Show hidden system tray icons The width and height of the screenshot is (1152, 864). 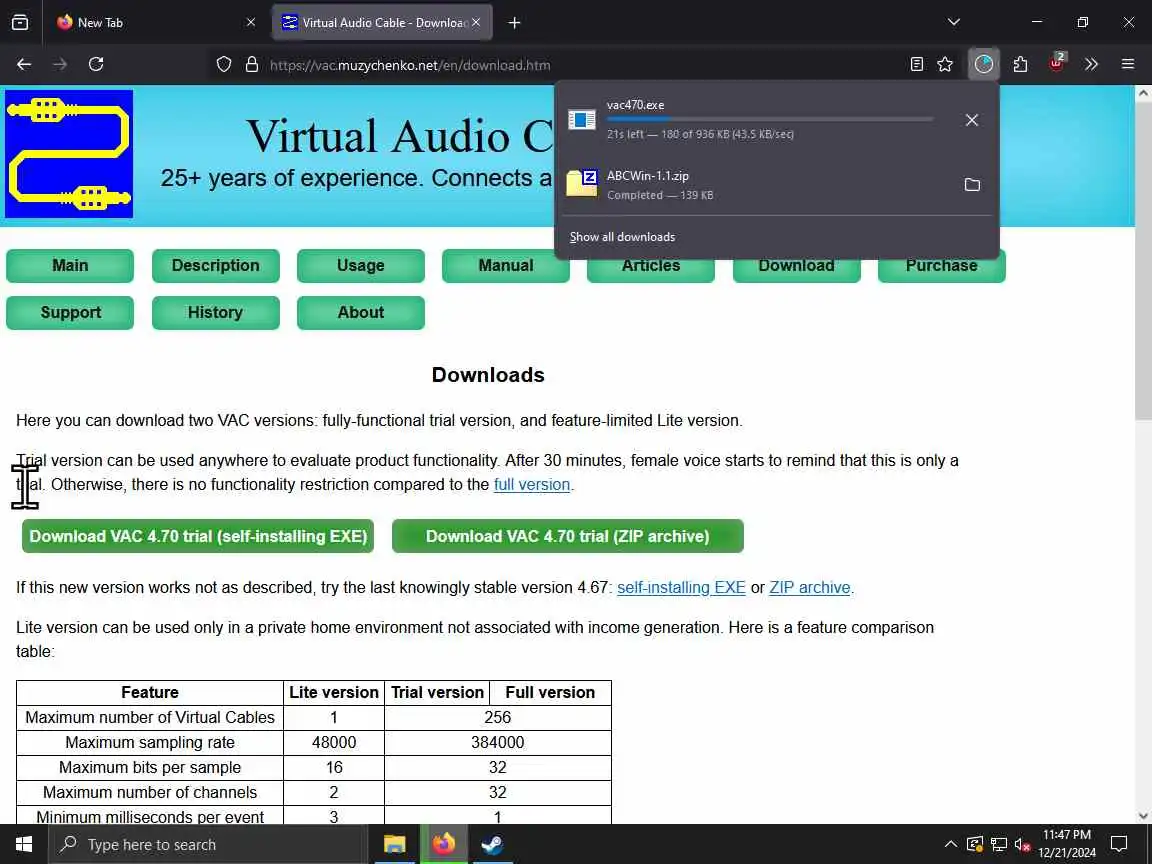(950, 844)
